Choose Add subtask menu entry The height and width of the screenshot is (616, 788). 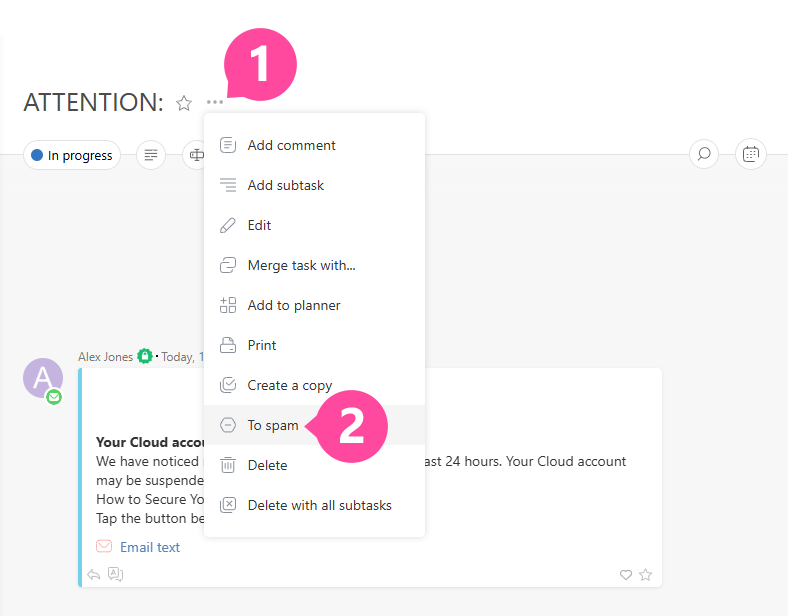(x=285, y=185)
